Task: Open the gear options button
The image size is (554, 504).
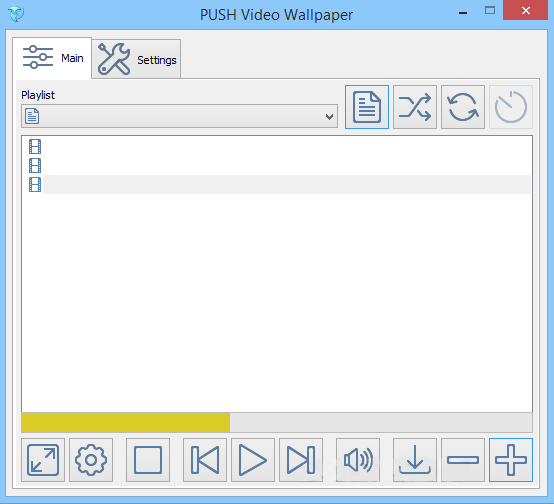Action: pyautogui.click(x=91, y=460)
